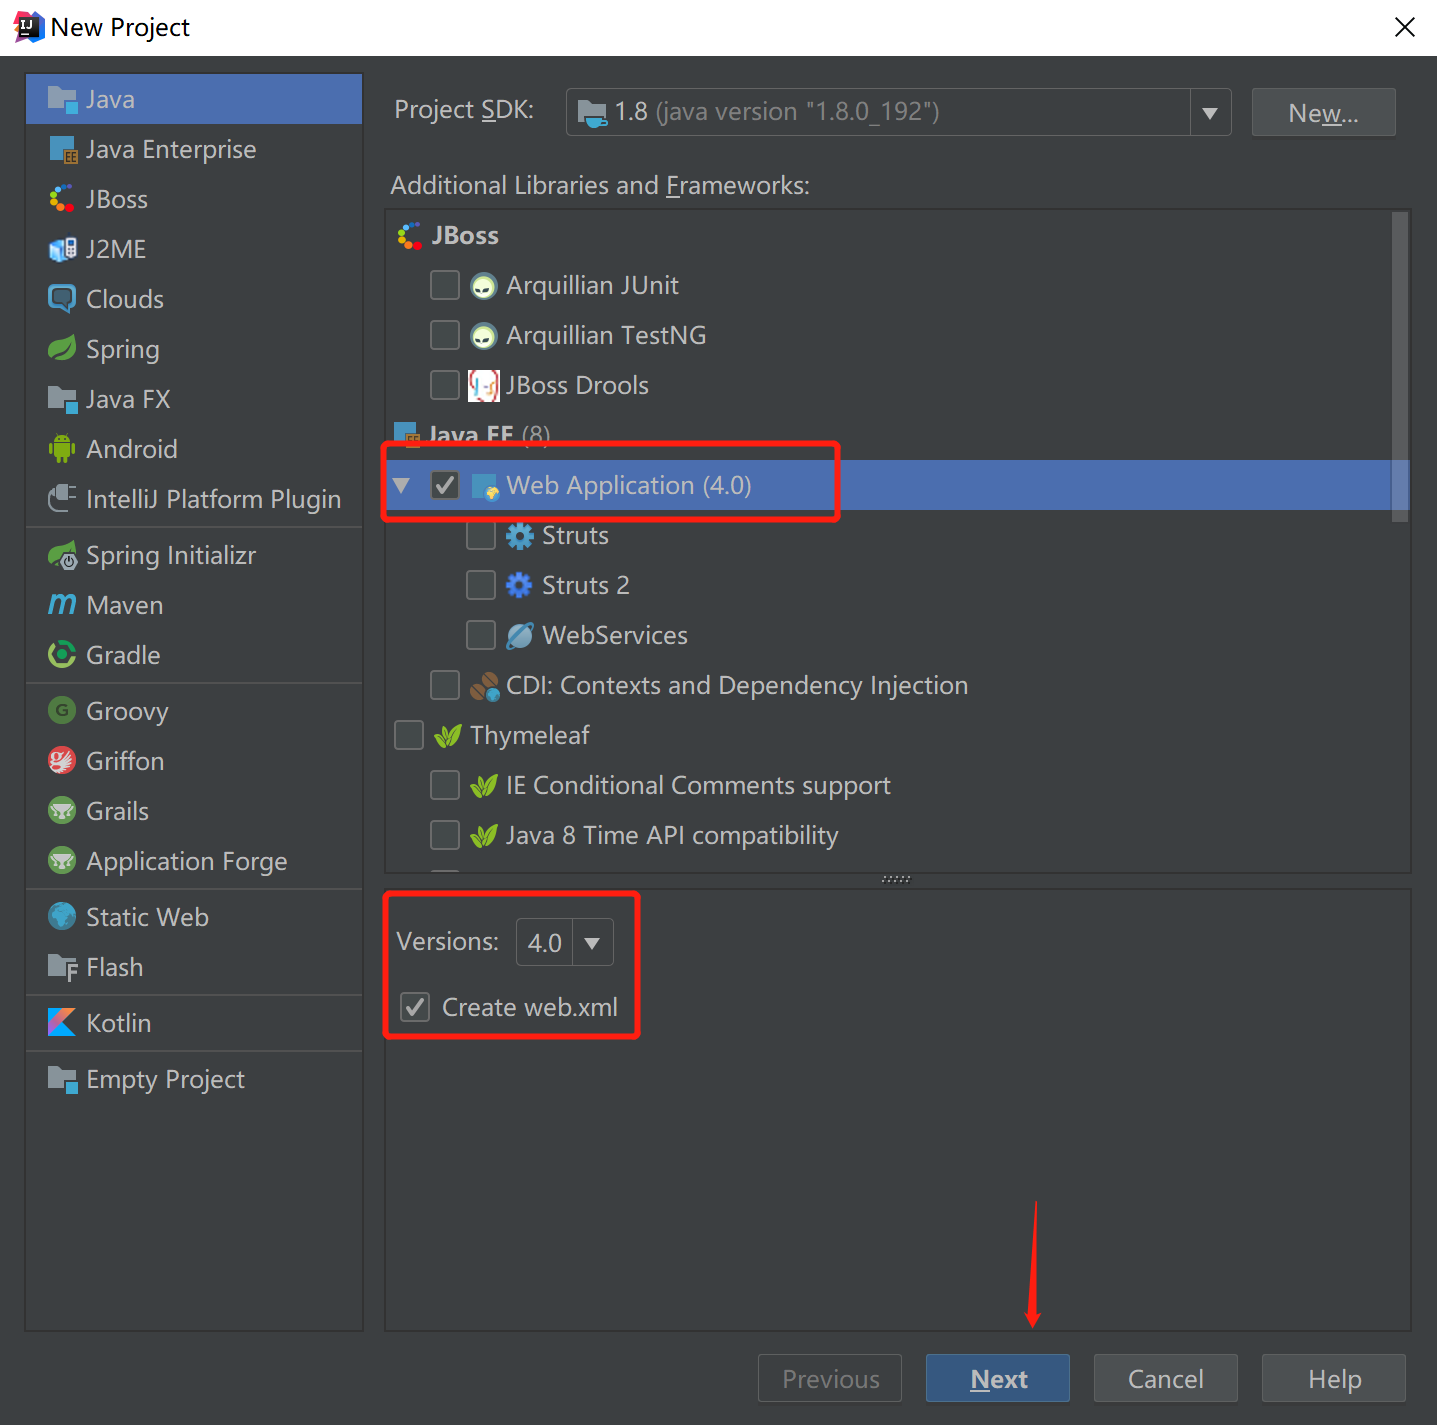
Task: Select the Spring Initializr icon
Action: (x=62, y=555)
